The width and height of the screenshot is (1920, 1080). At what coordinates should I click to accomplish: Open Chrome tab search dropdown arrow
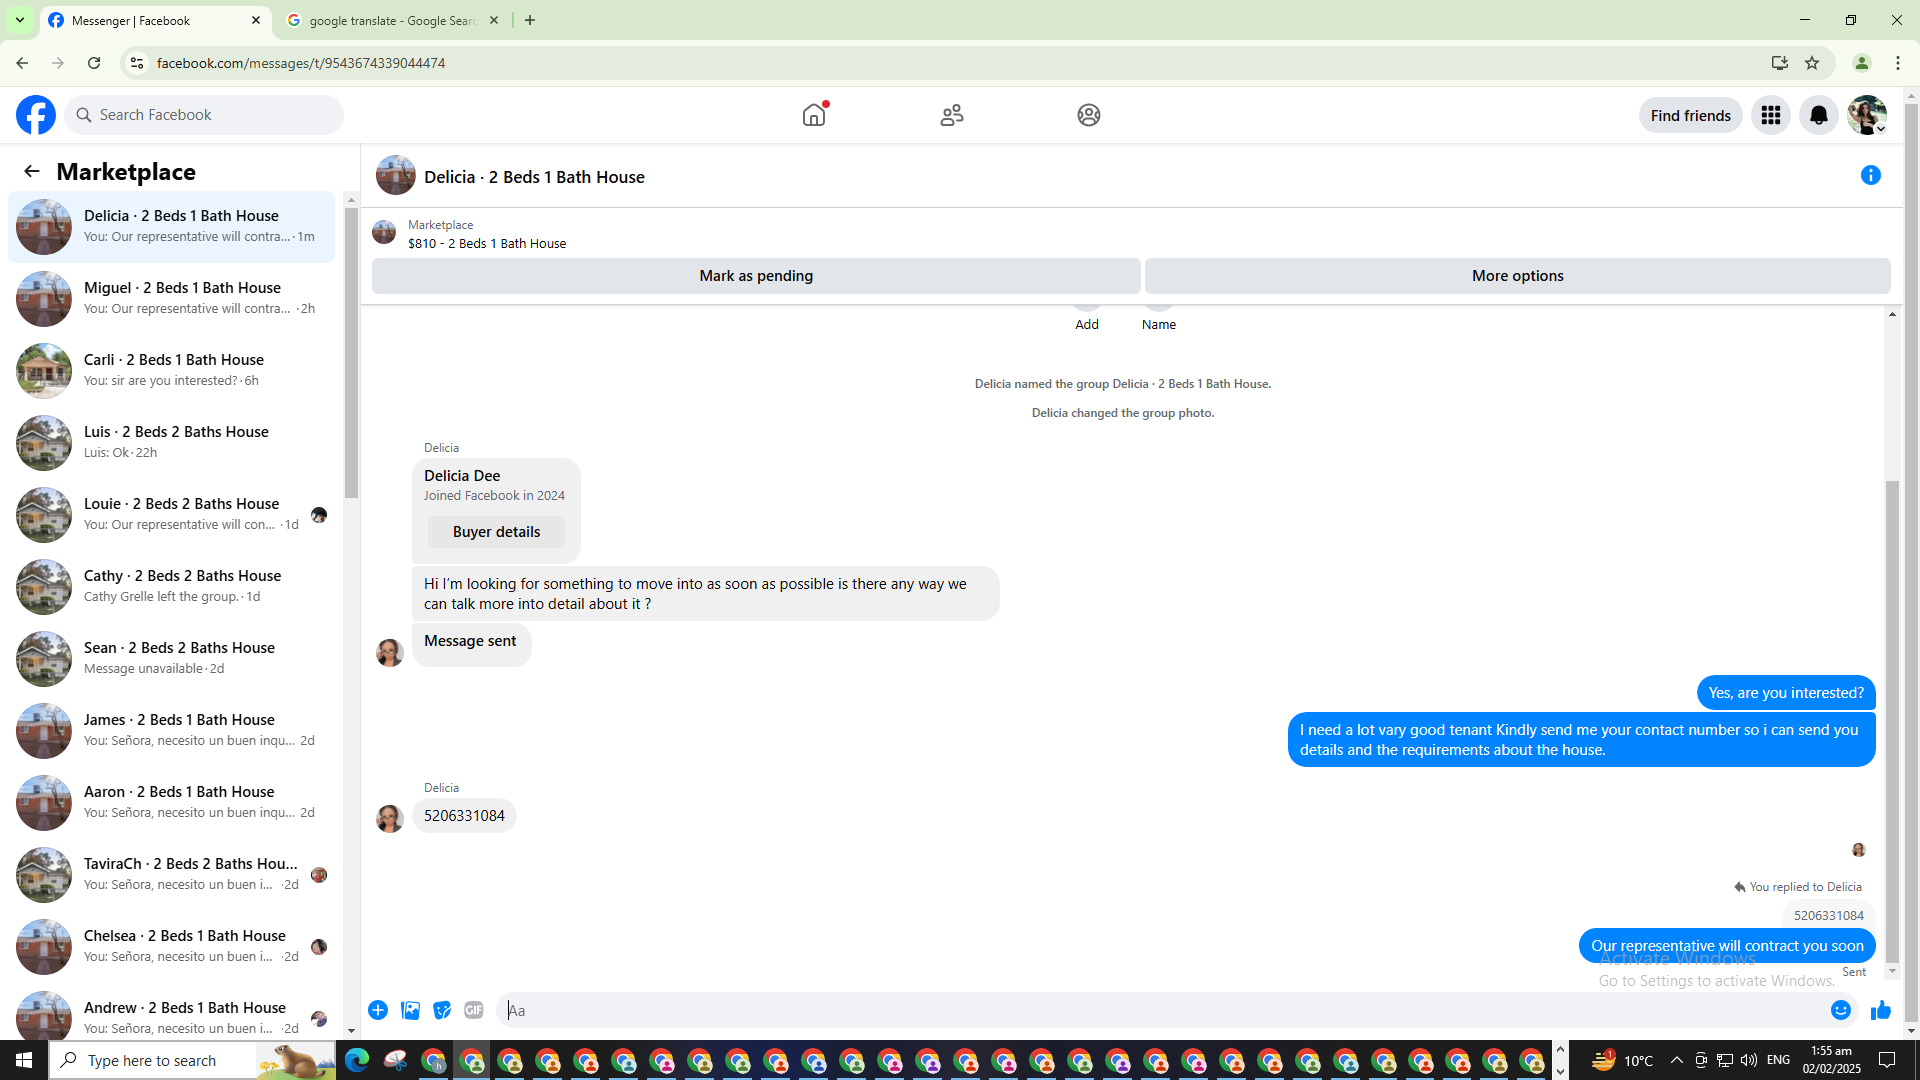[x=19, y=20]
